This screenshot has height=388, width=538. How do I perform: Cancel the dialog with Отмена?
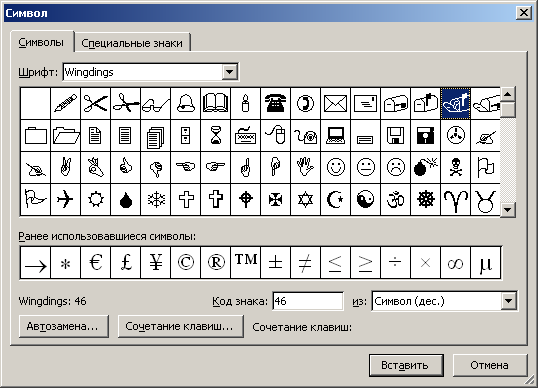pos(490,365)
